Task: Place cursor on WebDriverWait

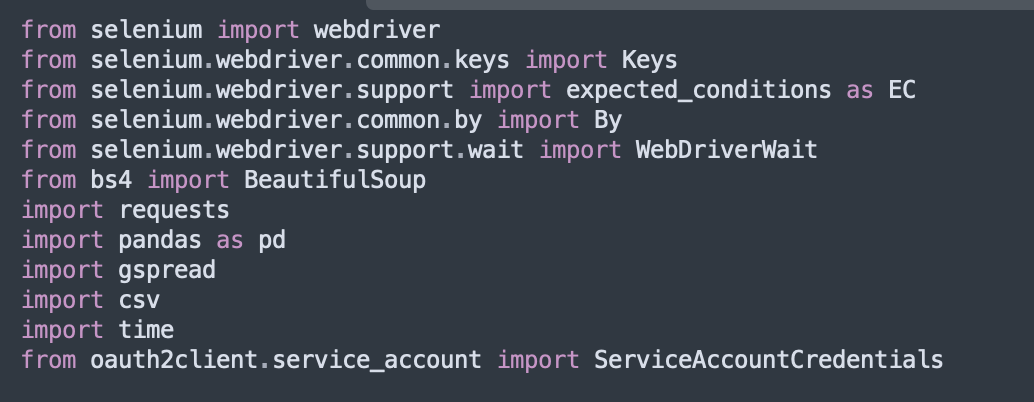Action: coord(726,150)
